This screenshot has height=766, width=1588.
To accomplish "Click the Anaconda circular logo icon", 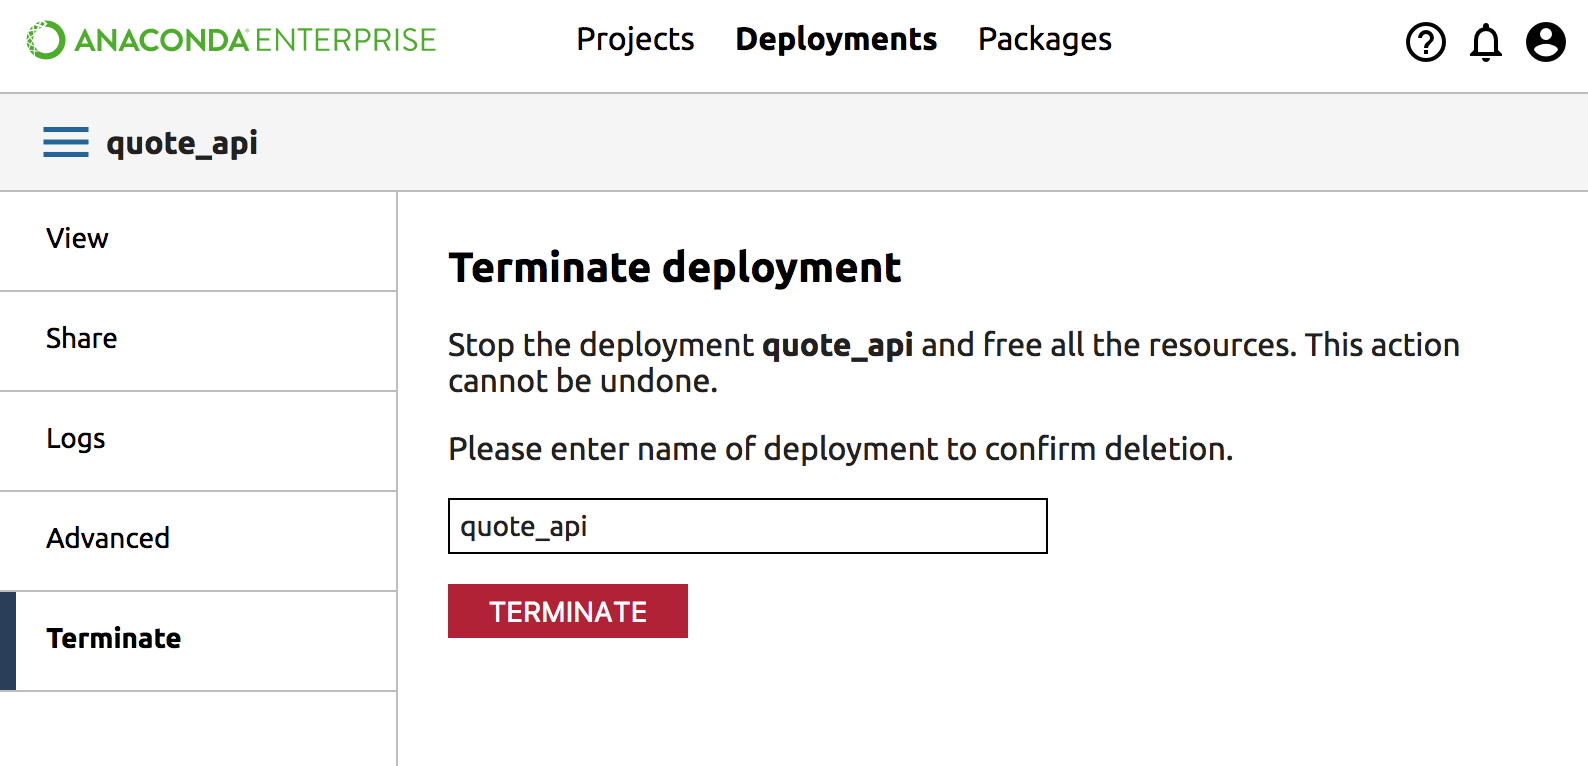I will [45, 40].
